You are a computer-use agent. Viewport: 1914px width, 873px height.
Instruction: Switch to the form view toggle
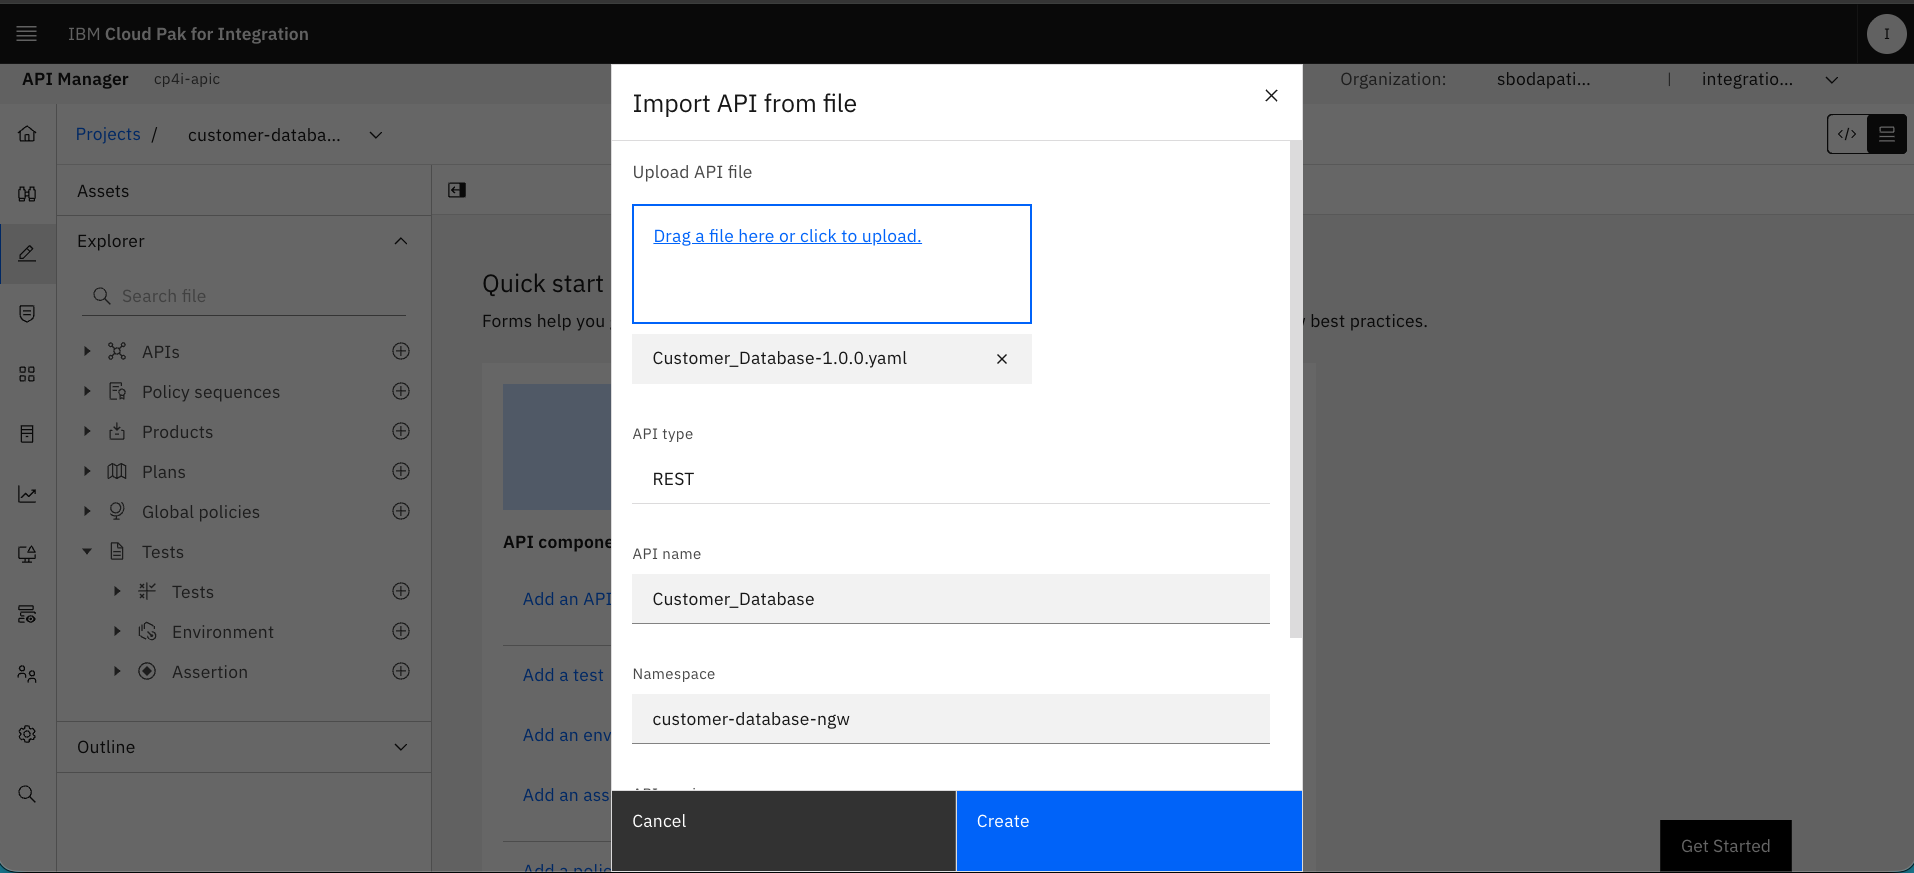1887,134
